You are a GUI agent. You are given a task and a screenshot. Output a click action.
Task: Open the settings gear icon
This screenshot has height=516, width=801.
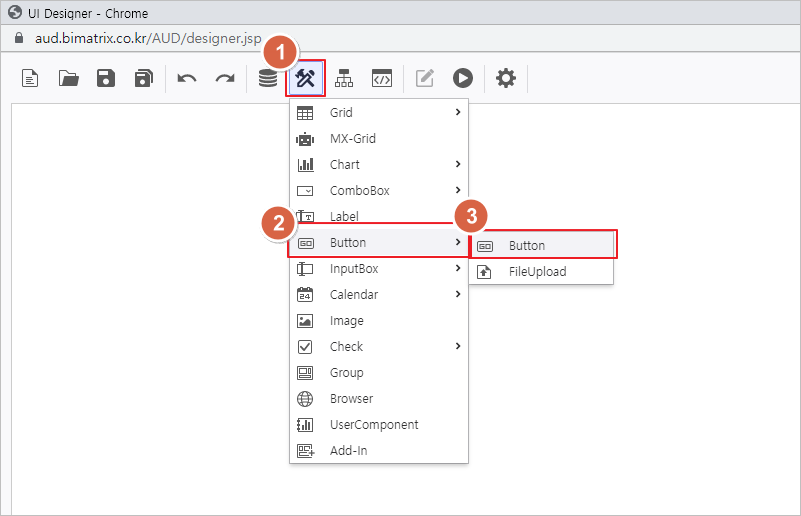tap(506, 78)
